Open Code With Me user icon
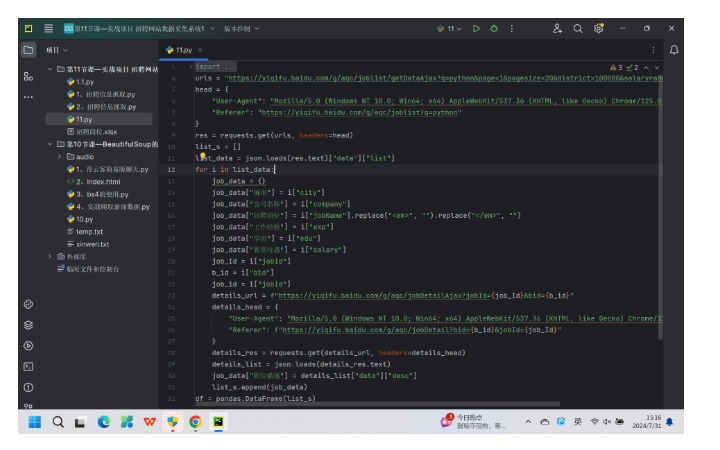The height and width of the screenshot is (450, 720). click(x=557, y=28)
